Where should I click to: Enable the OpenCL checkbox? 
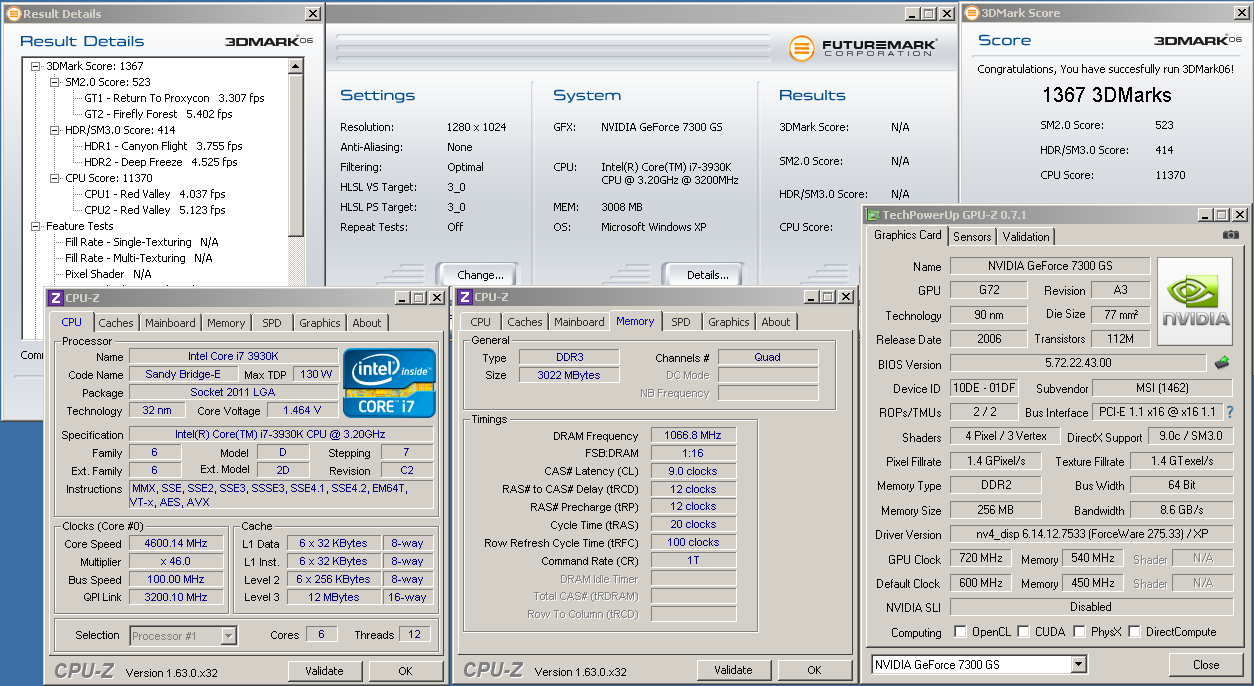[x=960, y=632]
